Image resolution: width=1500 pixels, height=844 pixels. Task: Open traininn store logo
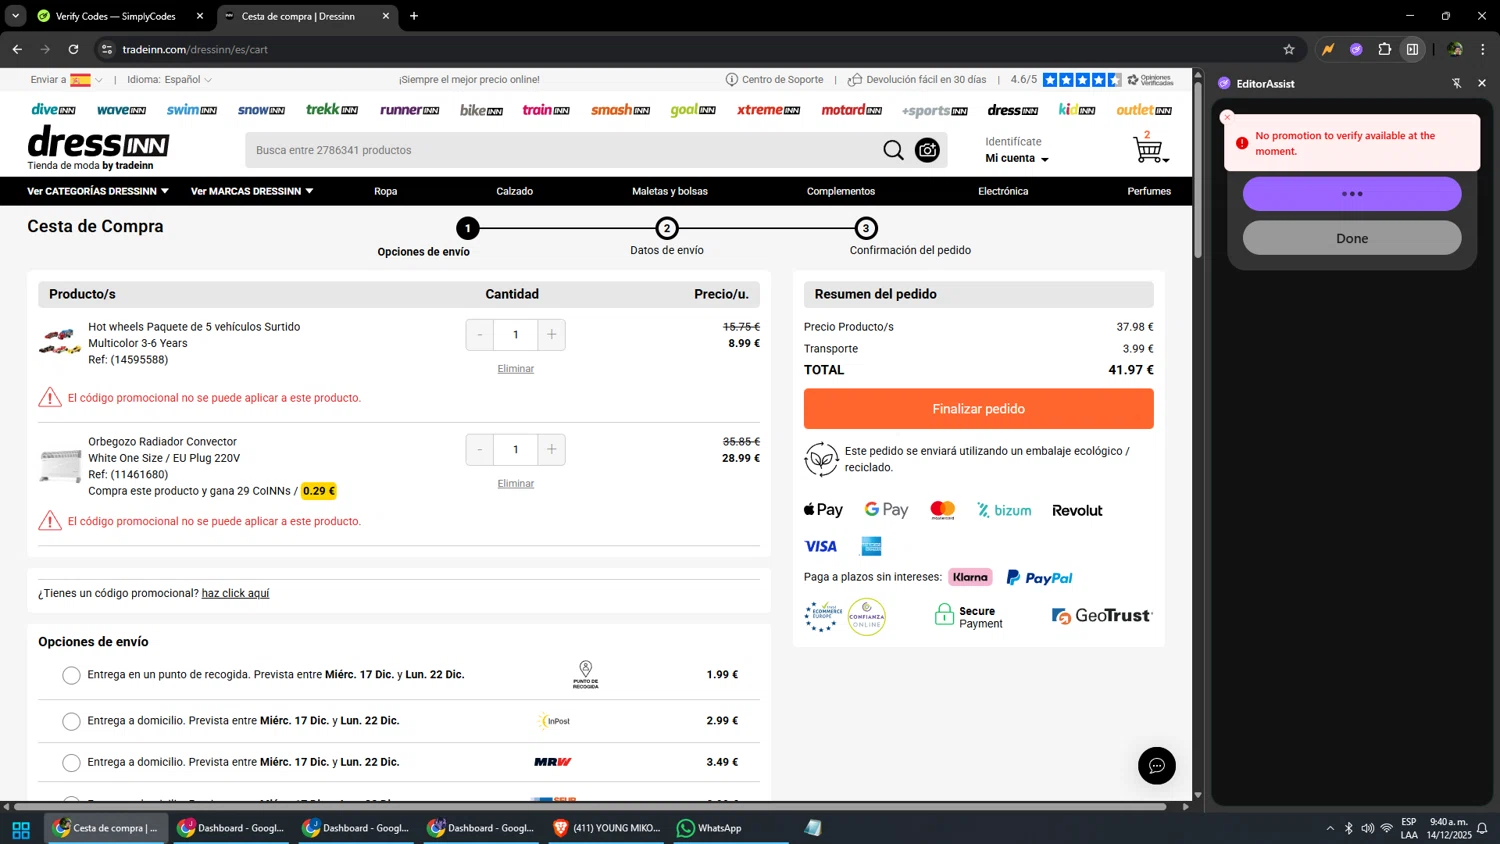tap(546, 110)
